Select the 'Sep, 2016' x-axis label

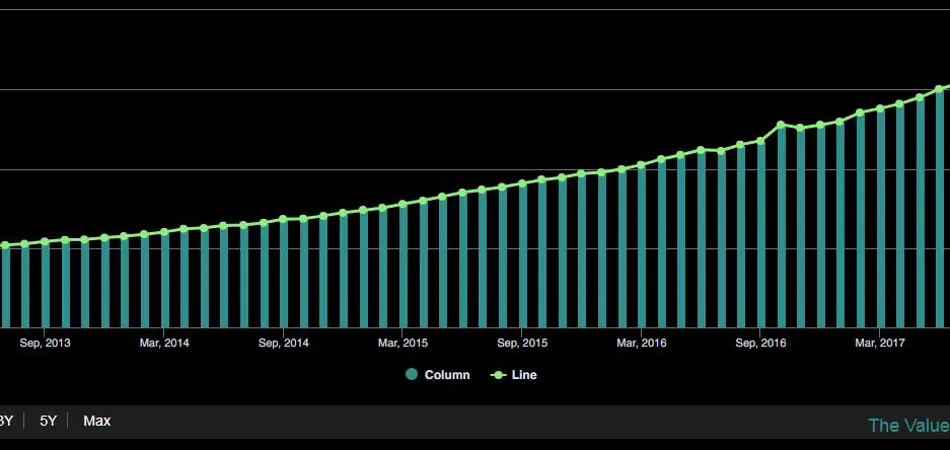pyautogui.click(x=761, y=343)
